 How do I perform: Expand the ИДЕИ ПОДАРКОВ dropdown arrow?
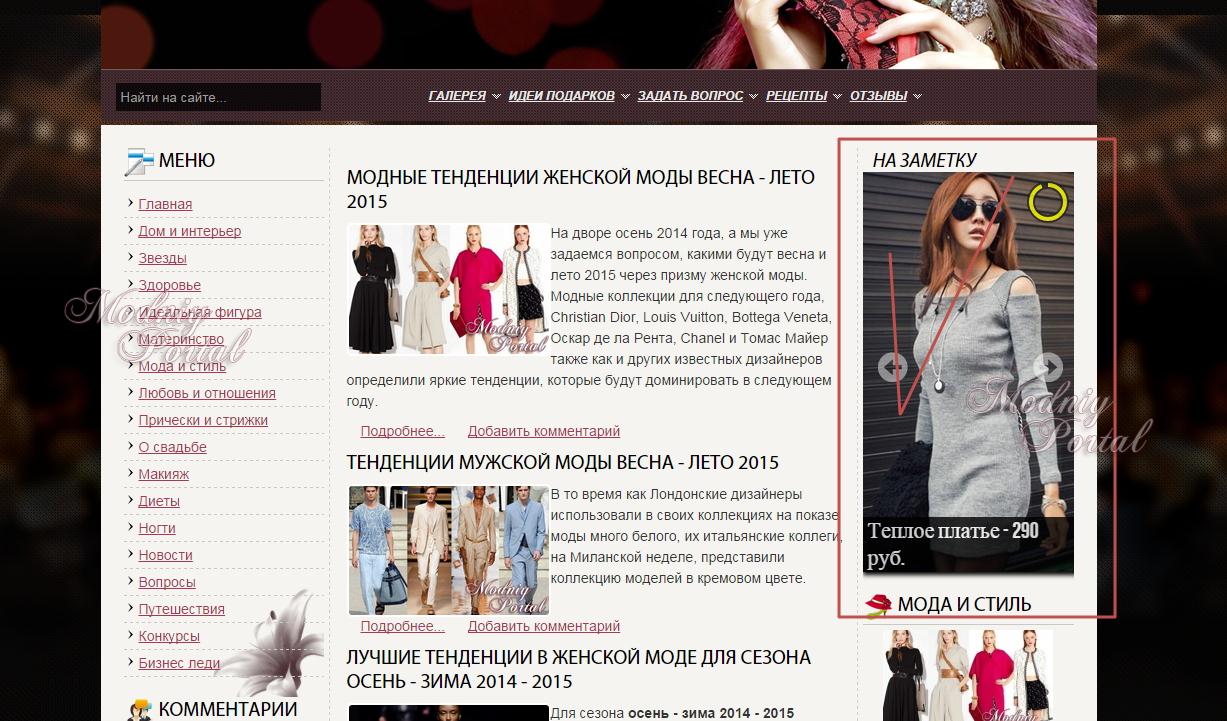(x=625, y=97)
